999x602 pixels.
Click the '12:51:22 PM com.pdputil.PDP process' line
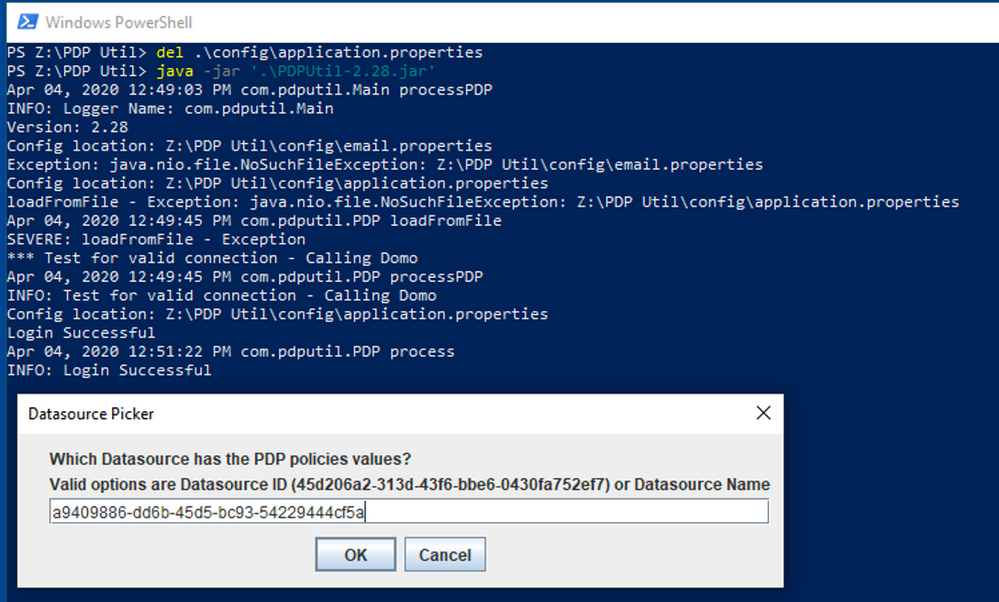pyautogui.click(x=231, y=352)
